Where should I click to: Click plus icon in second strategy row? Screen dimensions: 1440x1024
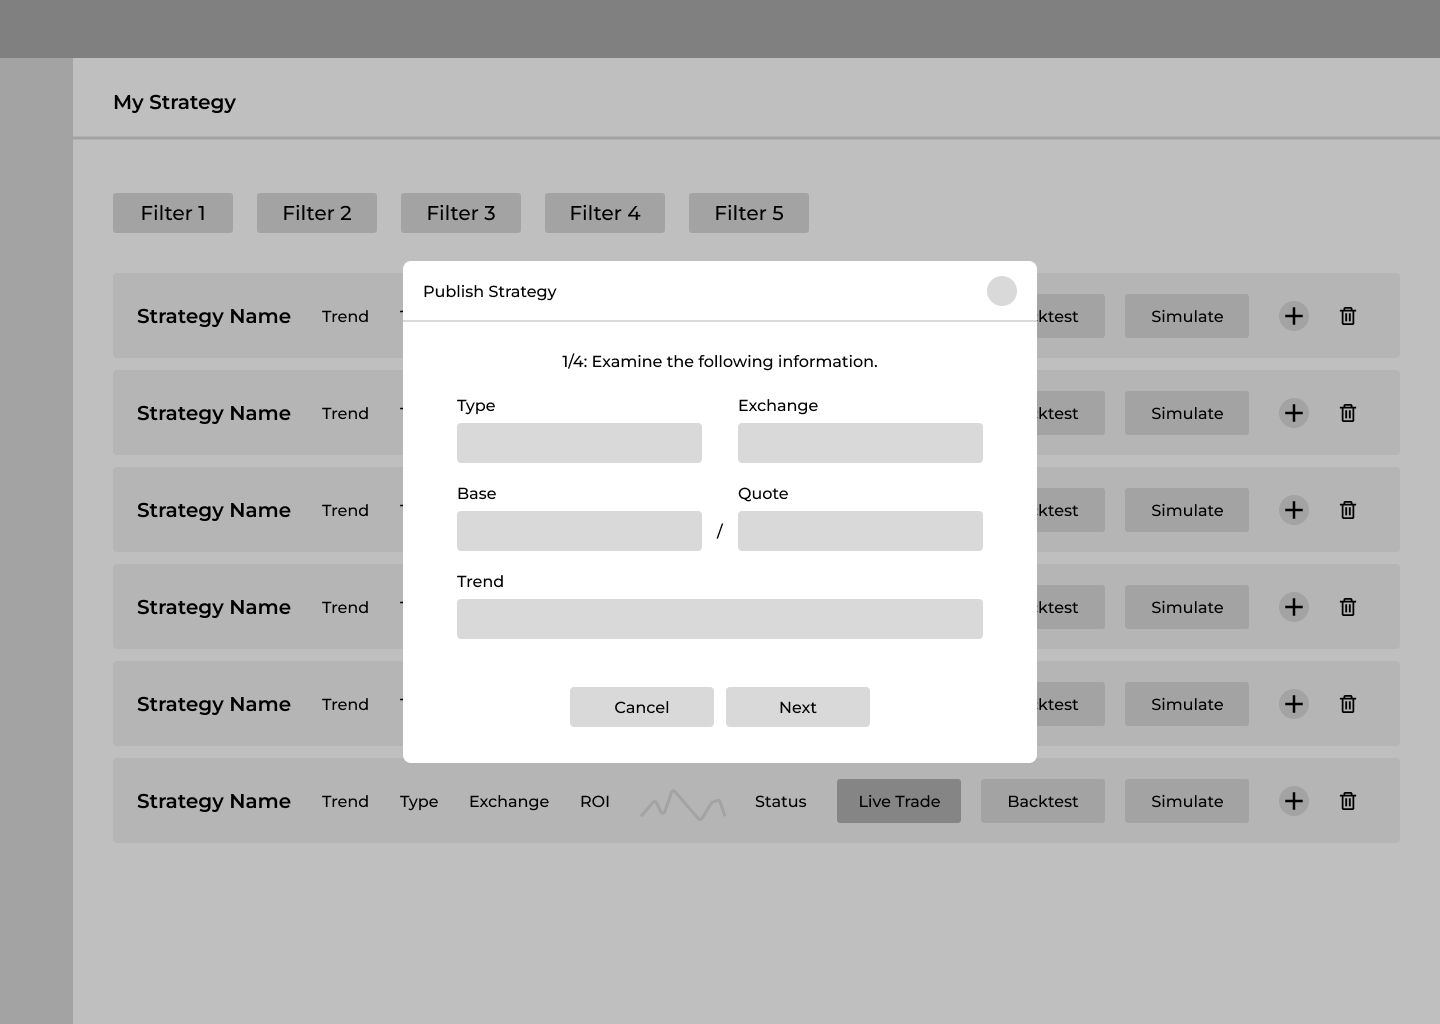coord(1293,413)
